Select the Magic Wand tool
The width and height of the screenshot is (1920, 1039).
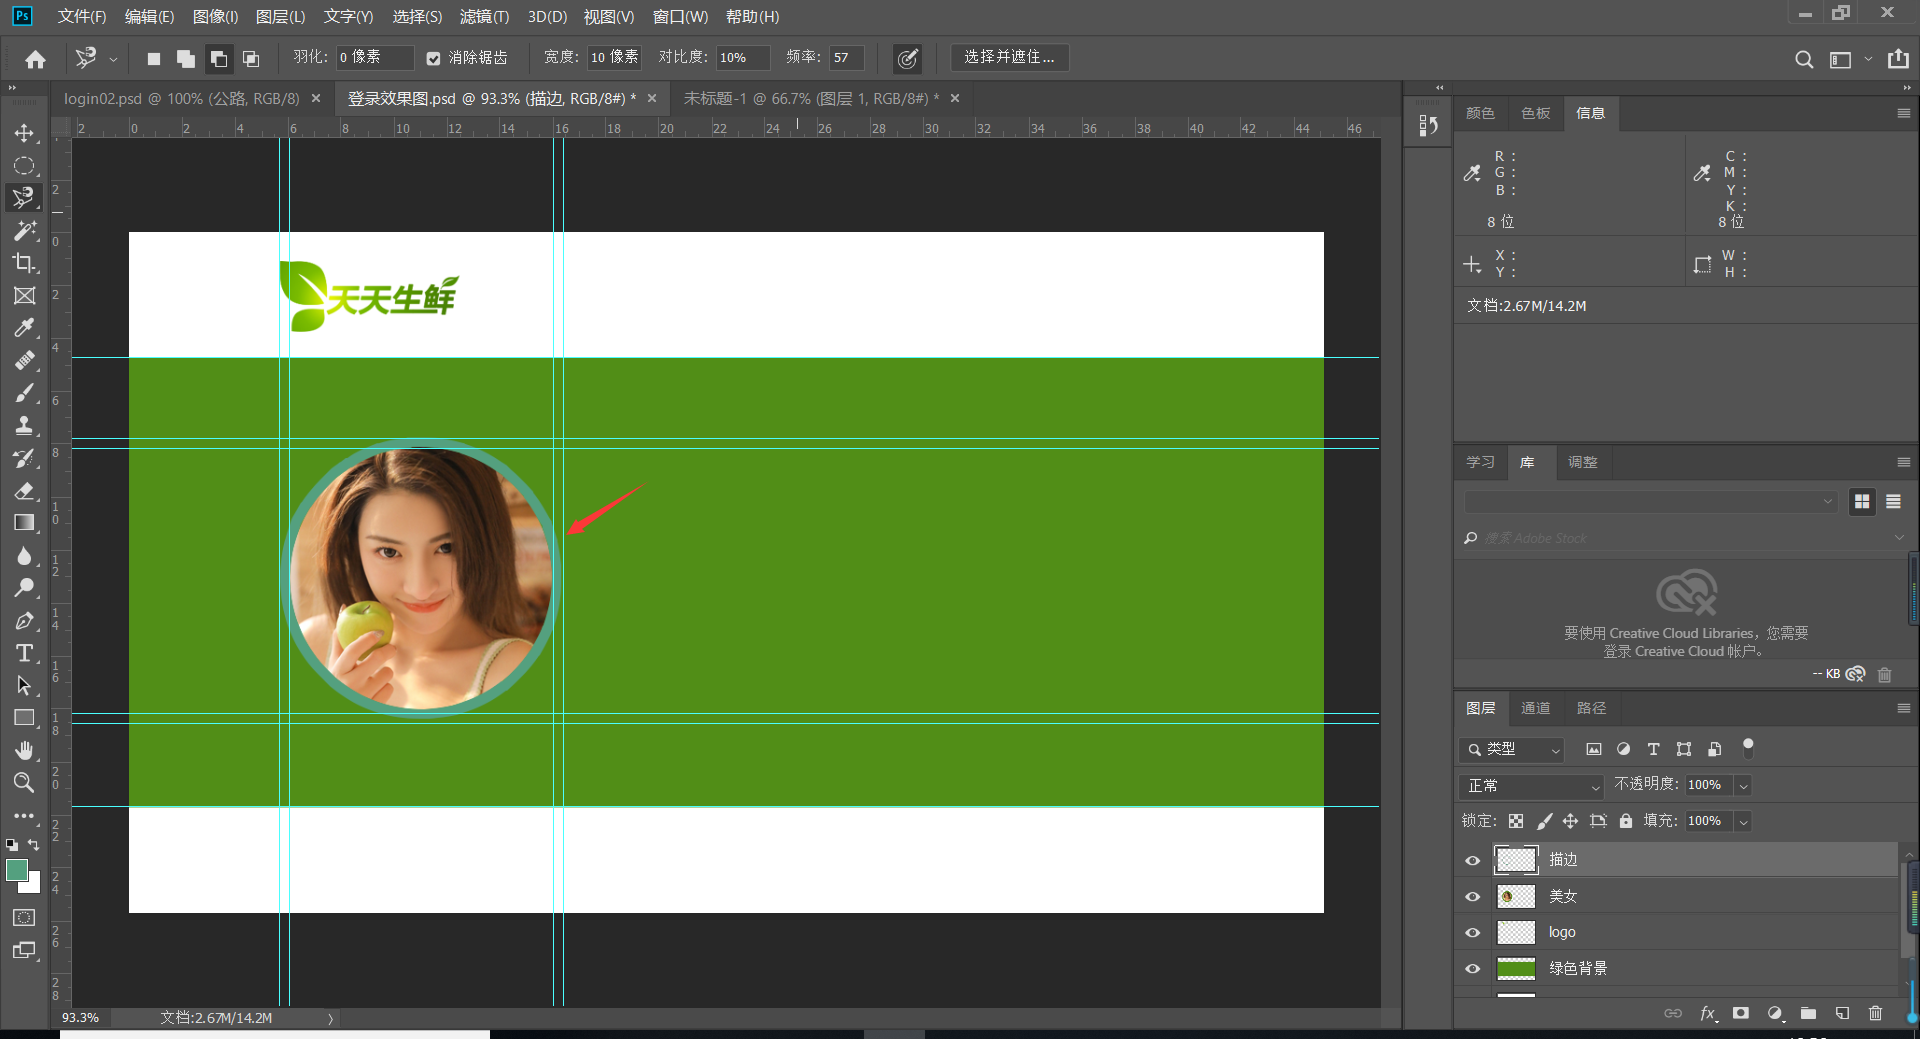tap(24, 230)
